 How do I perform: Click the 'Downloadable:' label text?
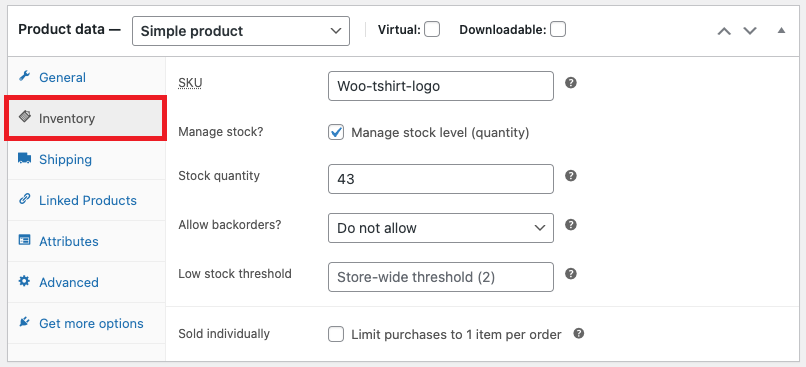[x=503, y=30]
